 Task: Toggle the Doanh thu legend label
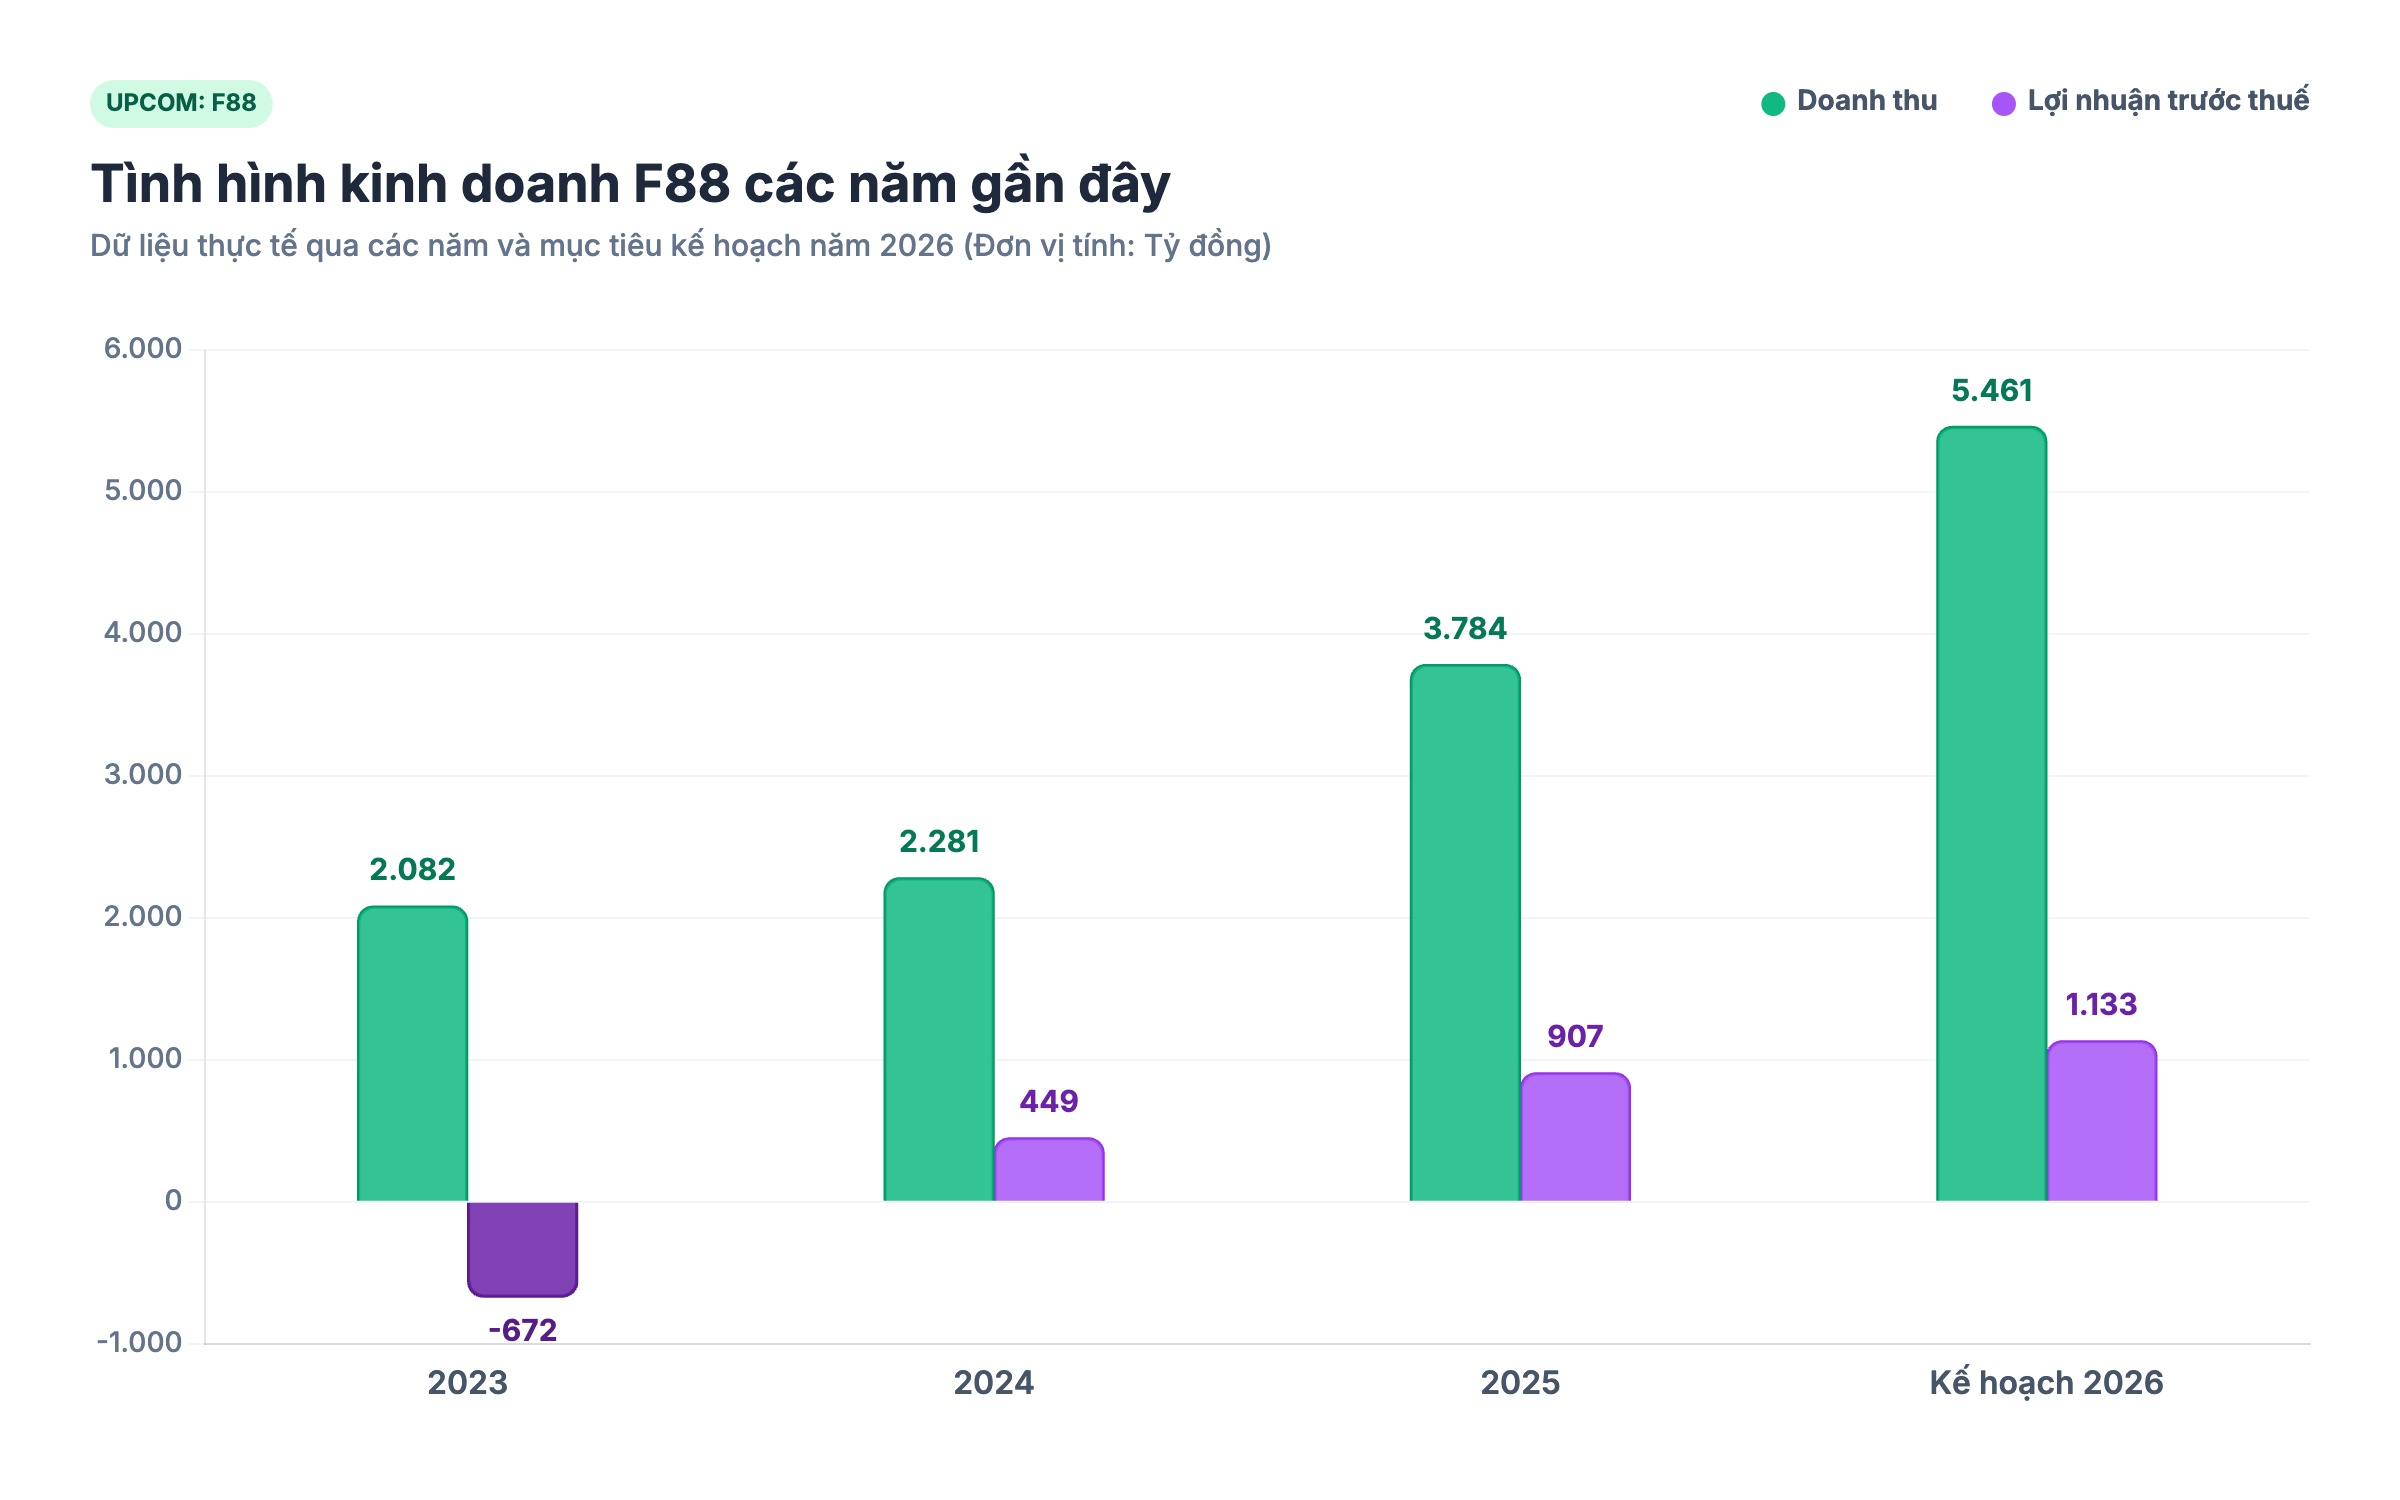1867,101
